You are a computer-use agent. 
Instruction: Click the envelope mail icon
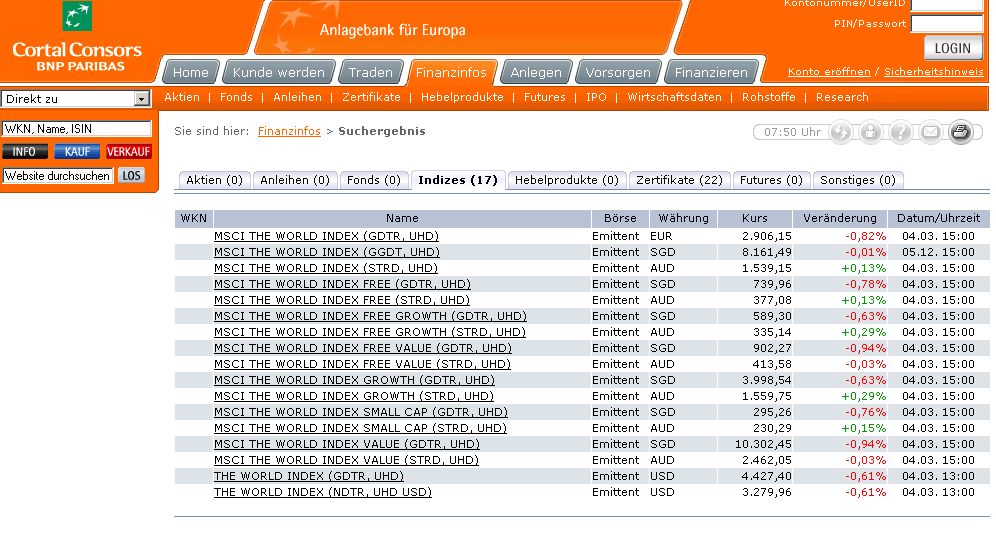tap(931, 132)
